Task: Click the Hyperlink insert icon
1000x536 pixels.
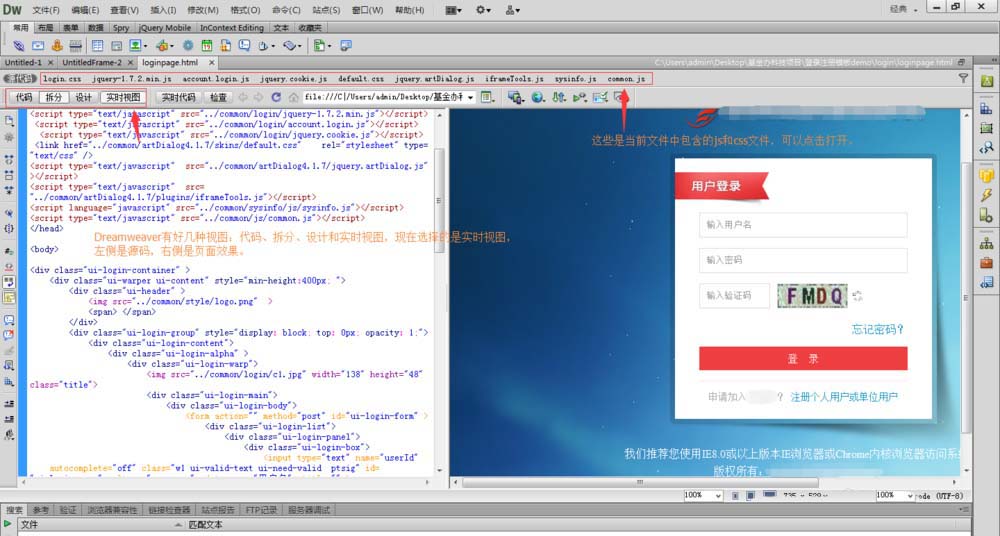Action: coord(19,45)
